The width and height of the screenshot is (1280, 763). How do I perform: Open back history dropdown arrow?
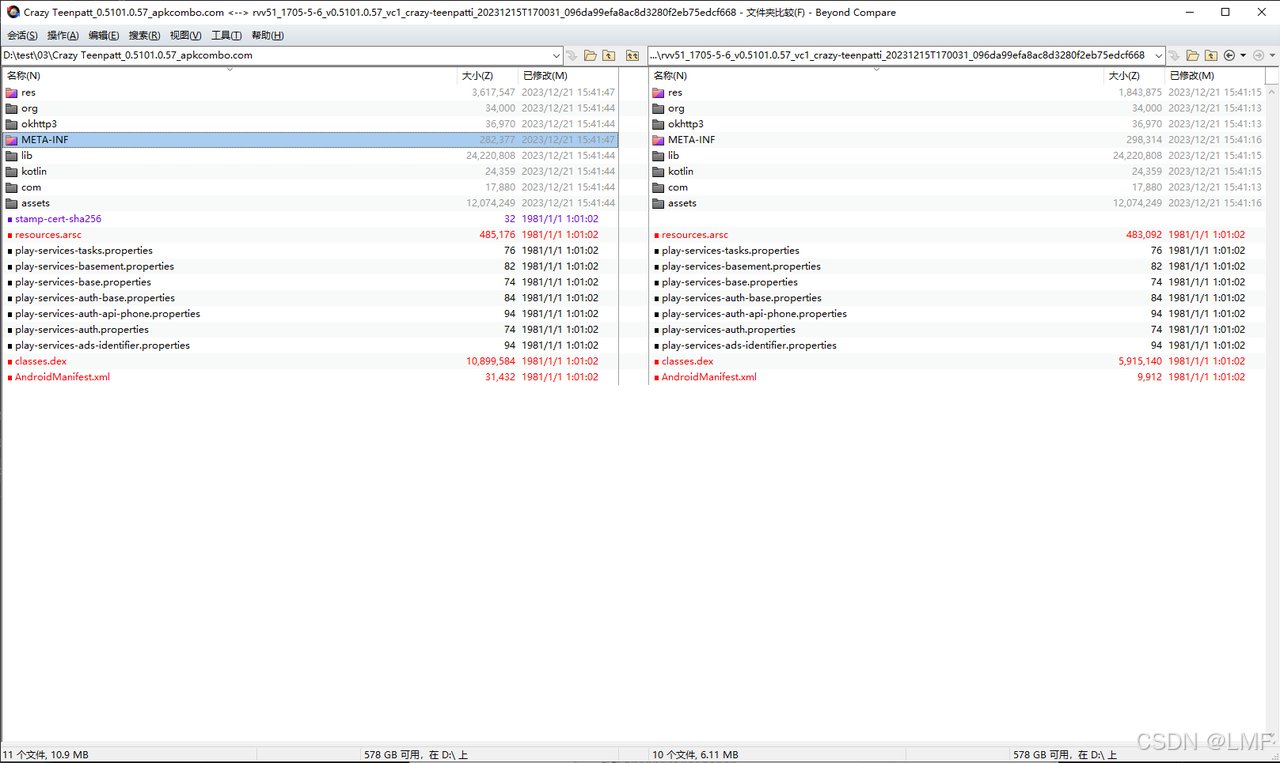click(1243, 55)
